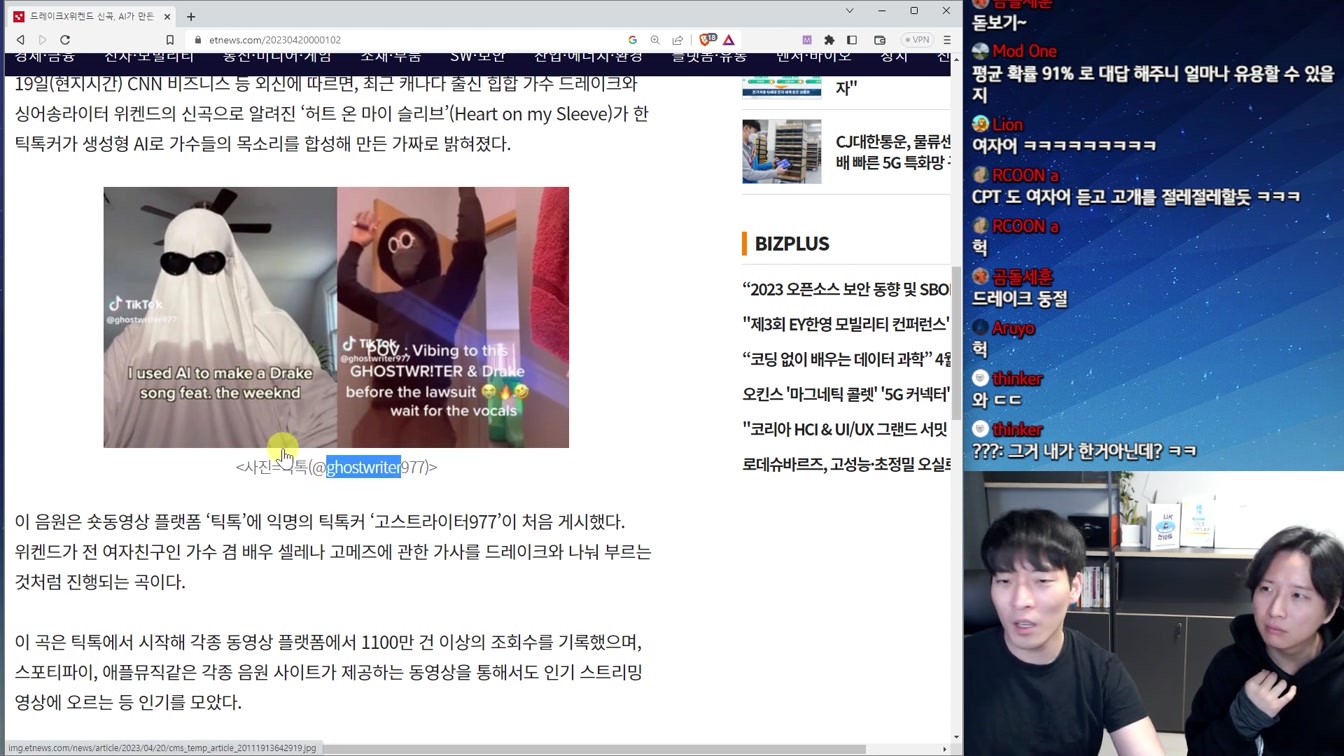Image resolution: width=1344 pixels, height=756 pixels.
Task: Close the 드레이크X위켄드 tab
Action: point(167,16)
